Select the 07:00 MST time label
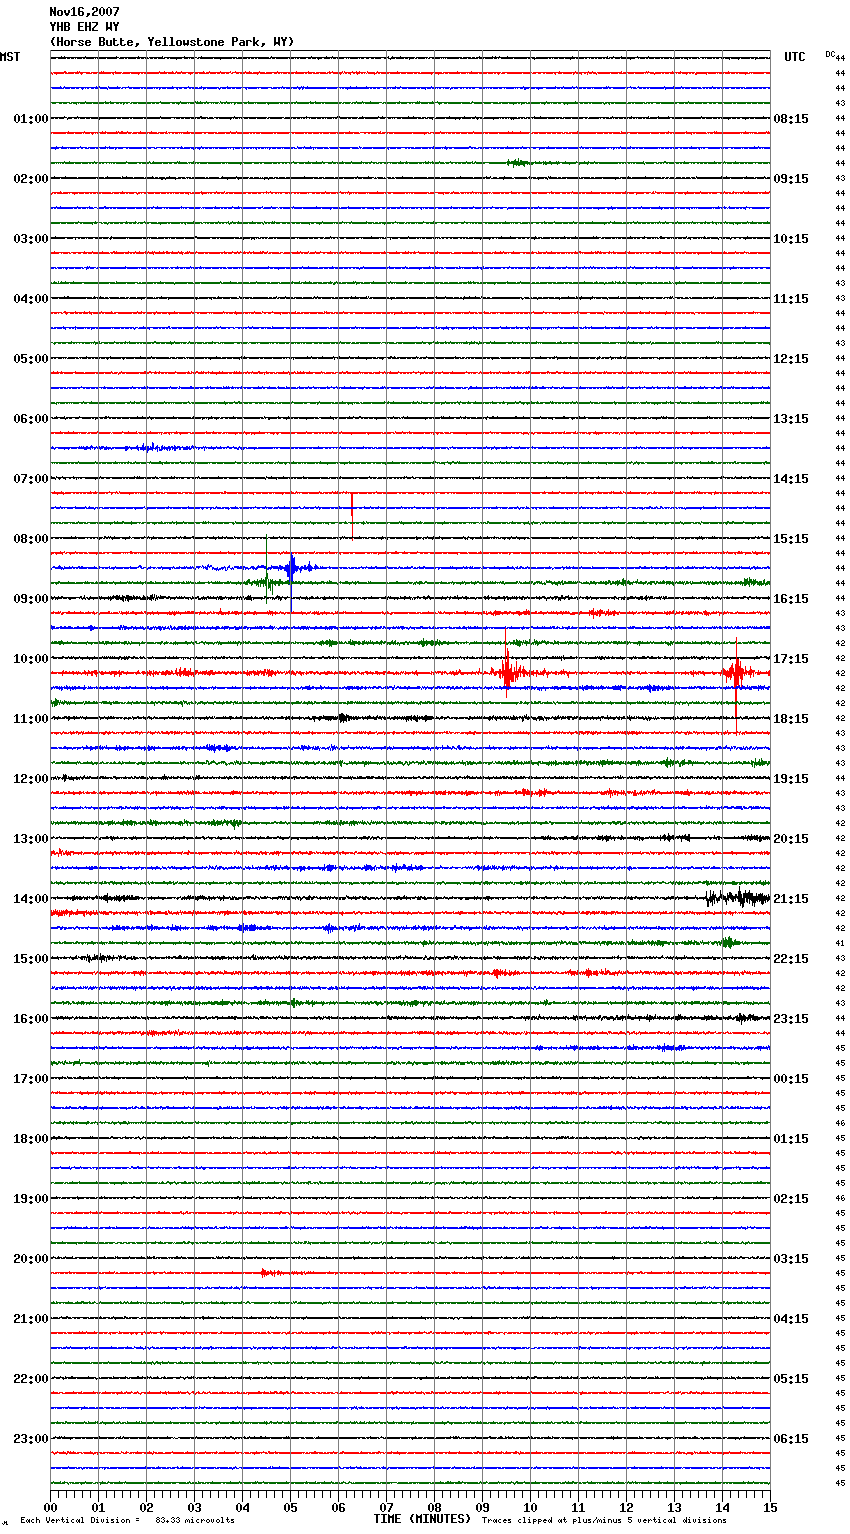Viewport: 850px width, 1534px height. pyautogui.click(x=31, y=479)
